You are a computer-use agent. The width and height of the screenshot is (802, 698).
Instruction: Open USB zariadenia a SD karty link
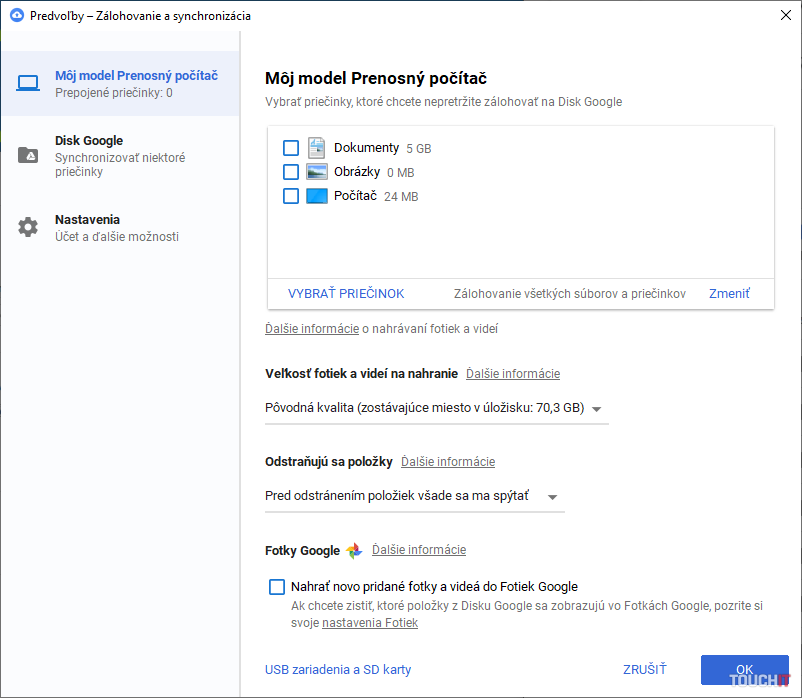[x=338, y=670]
